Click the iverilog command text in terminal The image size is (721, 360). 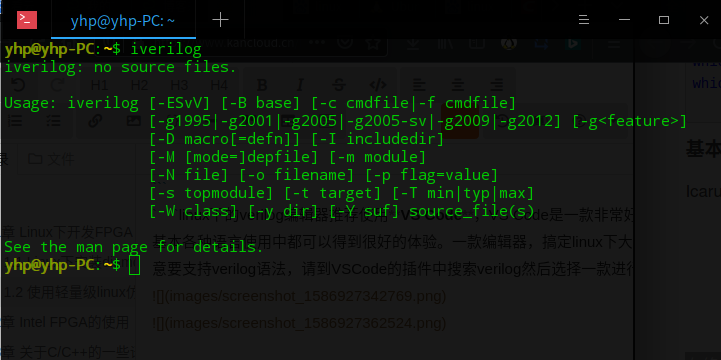pyautogui.click(x=166, y=49)
